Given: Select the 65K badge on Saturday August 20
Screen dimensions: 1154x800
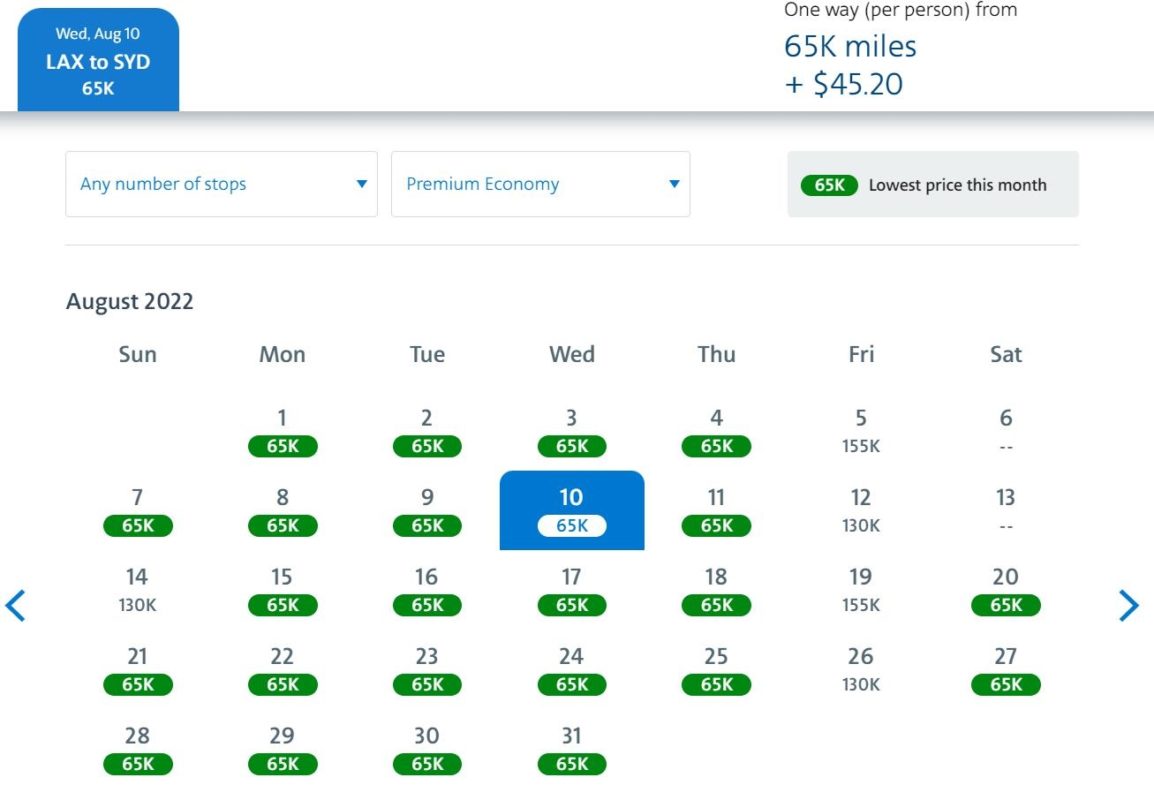Looking at the screenshot, I should point(1005,605).
